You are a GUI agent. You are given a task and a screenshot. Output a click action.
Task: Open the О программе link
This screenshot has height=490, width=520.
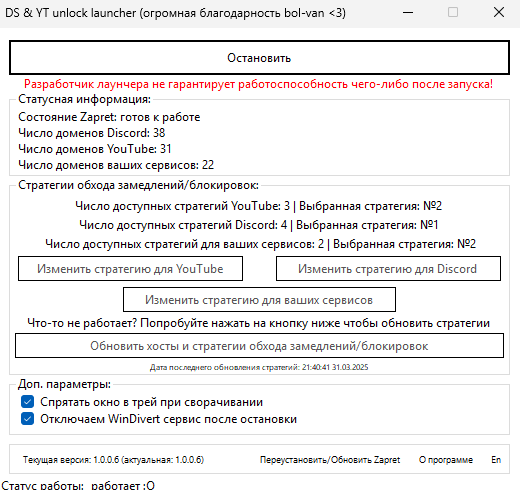446,460
